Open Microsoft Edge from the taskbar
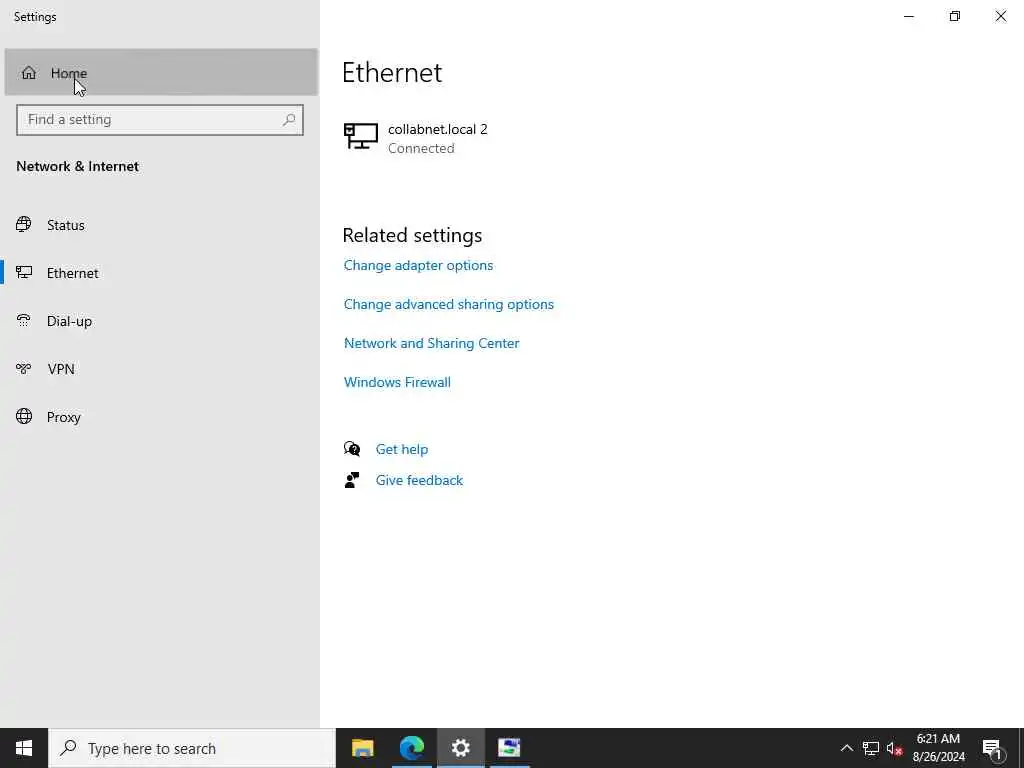The width and height of the screenshot is (1024, 768). (x=411, y=748)
